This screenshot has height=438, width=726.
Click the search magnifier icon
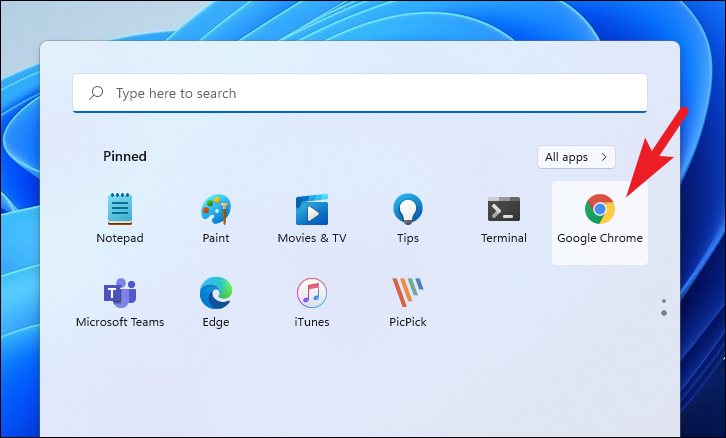tap(96, 93)
